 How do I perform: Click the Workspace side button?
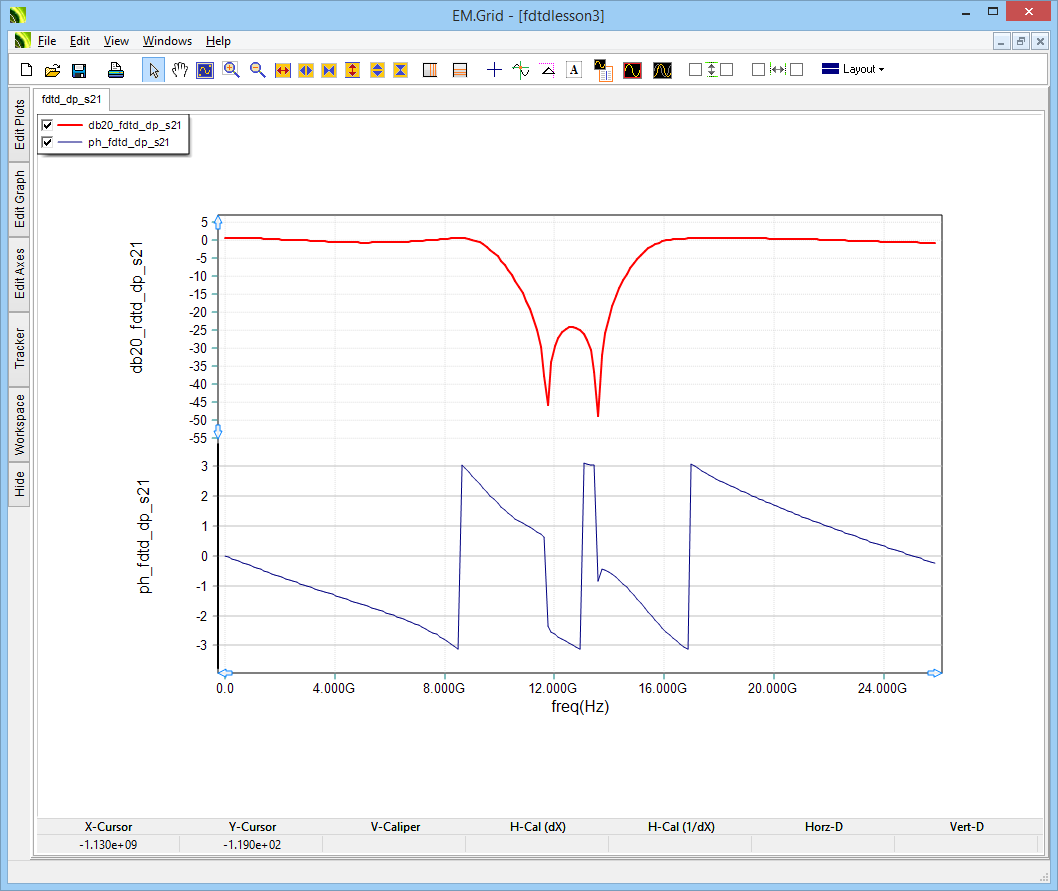coord(20,425)
